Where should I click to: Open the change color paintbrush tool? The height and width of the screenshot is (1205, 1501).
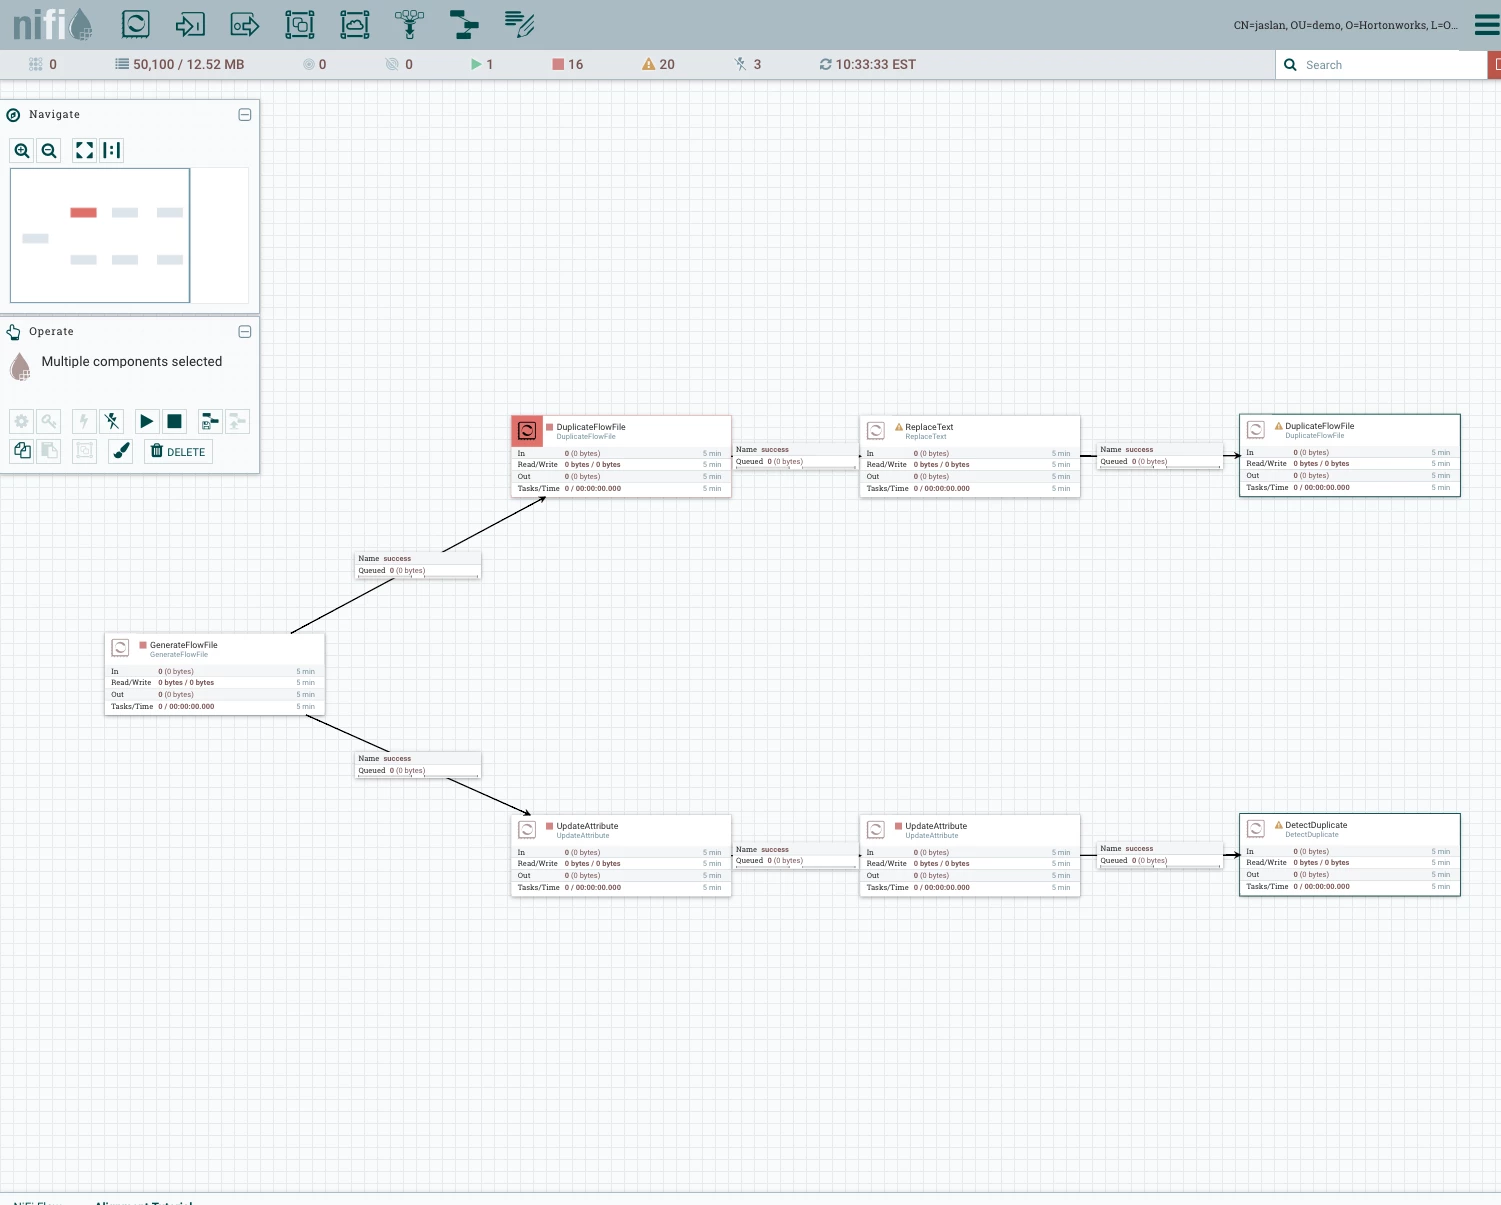point(121,451)
